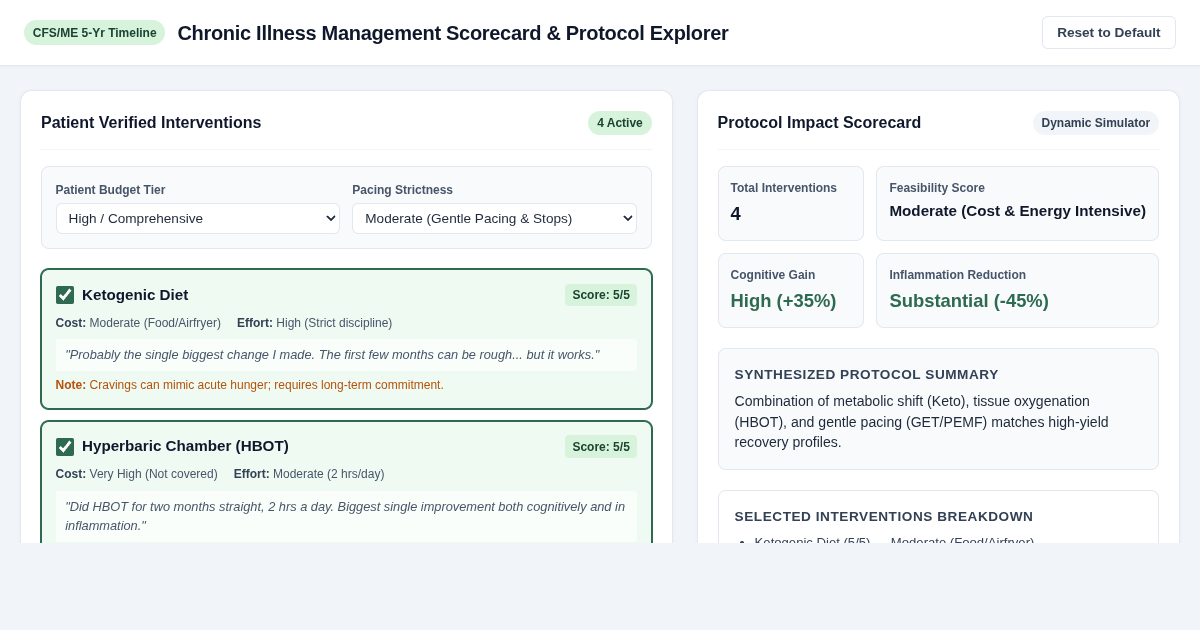This screenshot has height=630, width=1200.
Task: Click the High (+35%) cognitive gain value
Action: (783, 301)
